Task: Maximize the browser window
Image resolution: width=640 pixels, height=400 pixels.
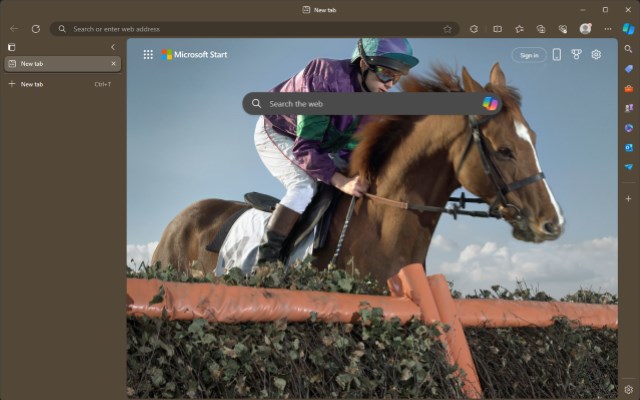Action: pos(605,10)
